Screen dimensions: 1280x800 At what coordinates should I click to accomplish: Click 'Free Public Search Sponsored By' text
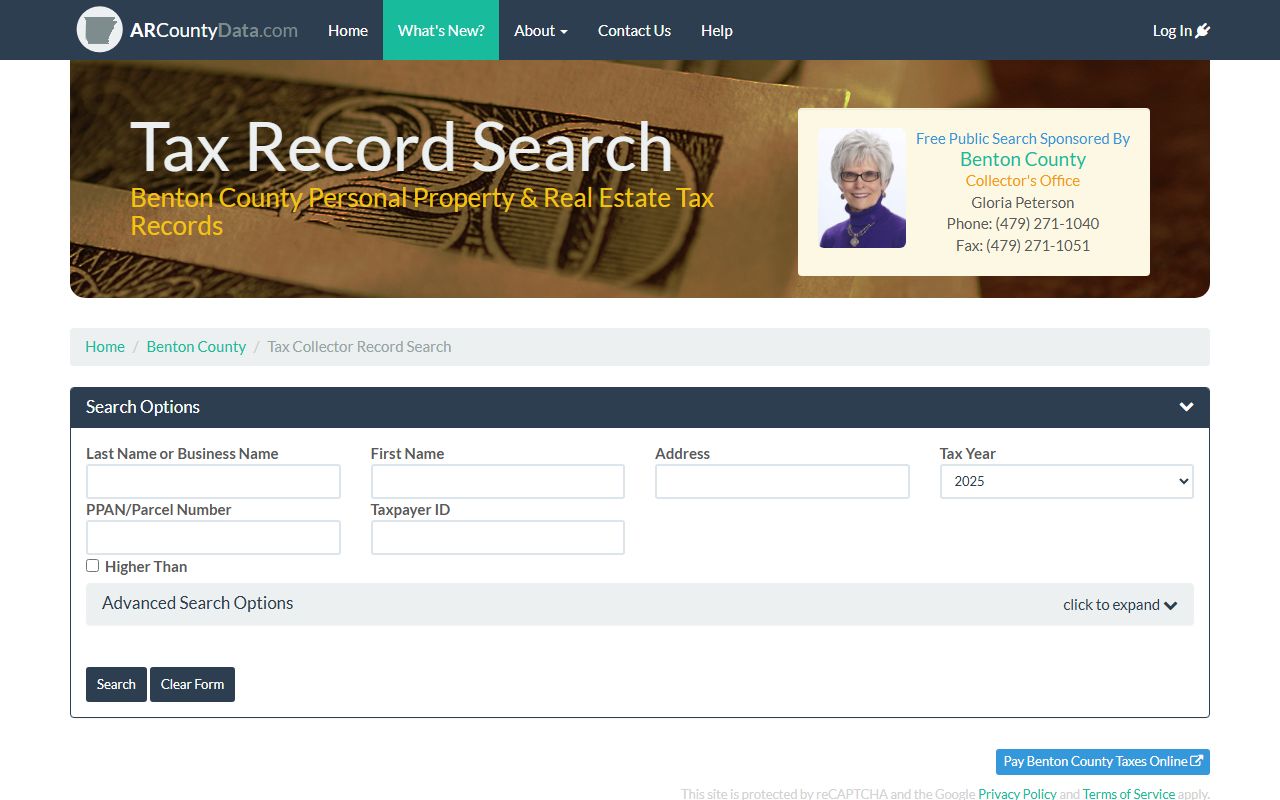pos(1023,138)
